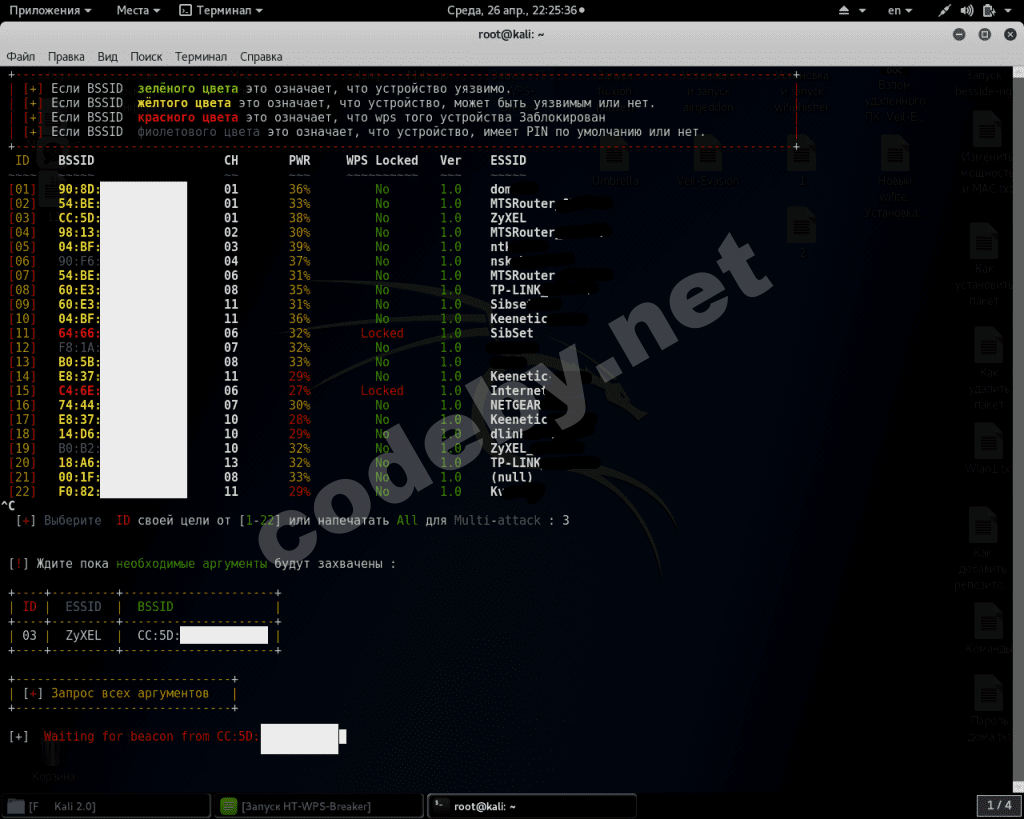Open the Вид menu
This screenshot has height=819, width=1024.
pos(108,57)
